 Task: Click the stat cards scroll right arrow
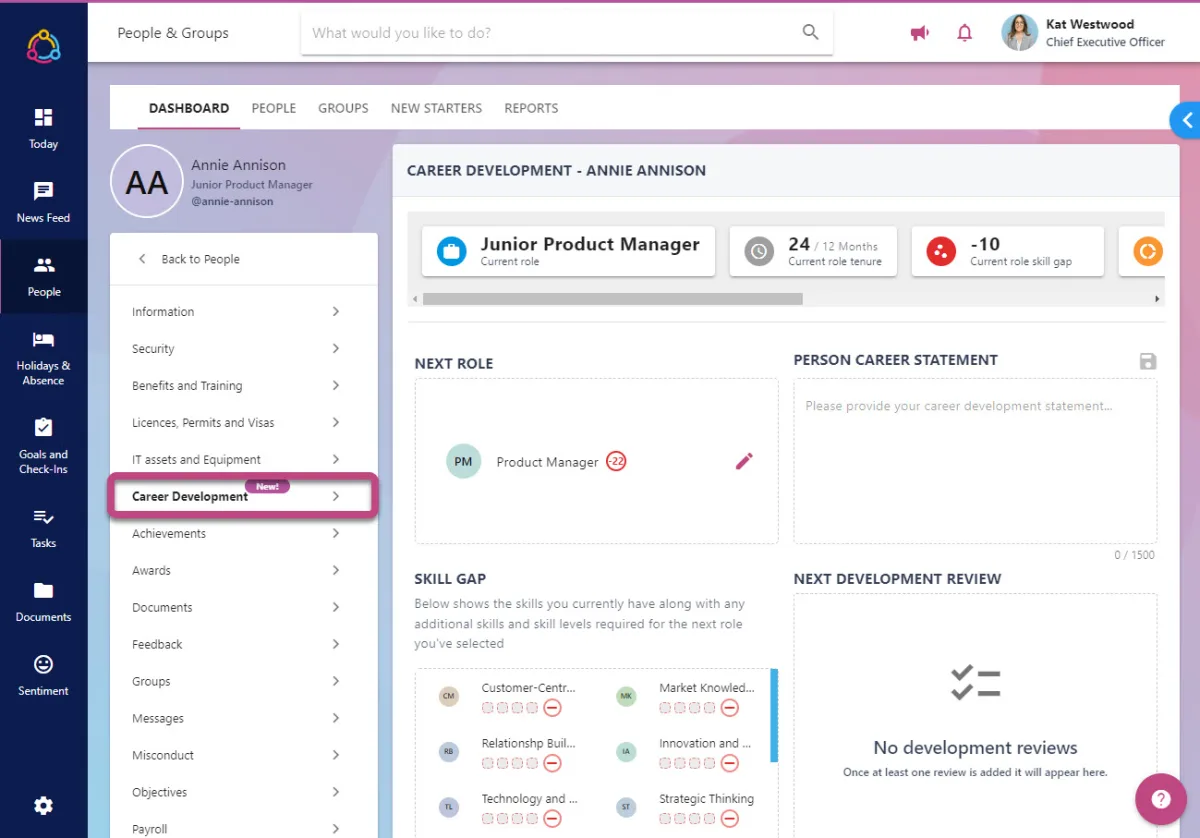[1158, 299]
